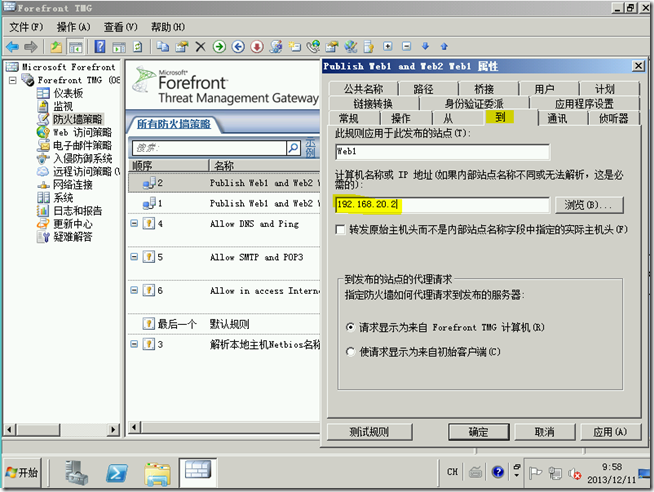Switch to the 链接转换 tab
The width and height of the screenshot is (654, 492).
373,103
